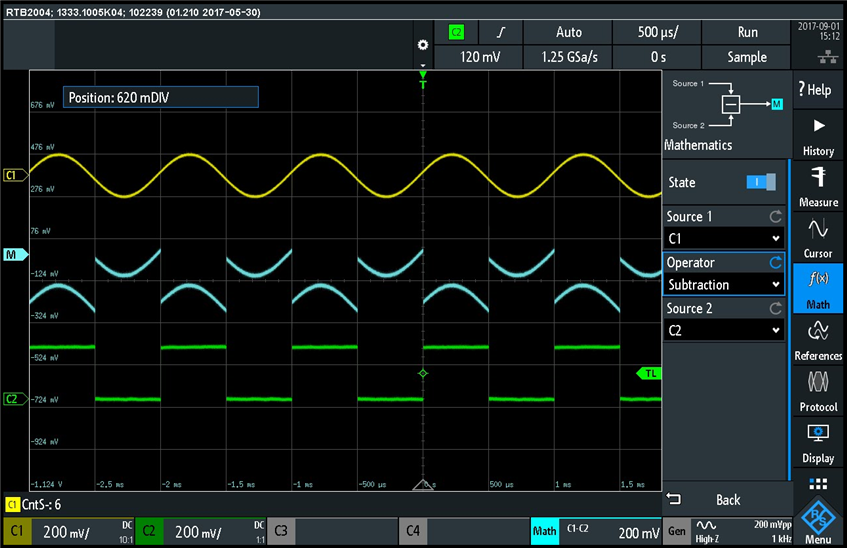Toggle the Mathematics State switch

[761, 182]
